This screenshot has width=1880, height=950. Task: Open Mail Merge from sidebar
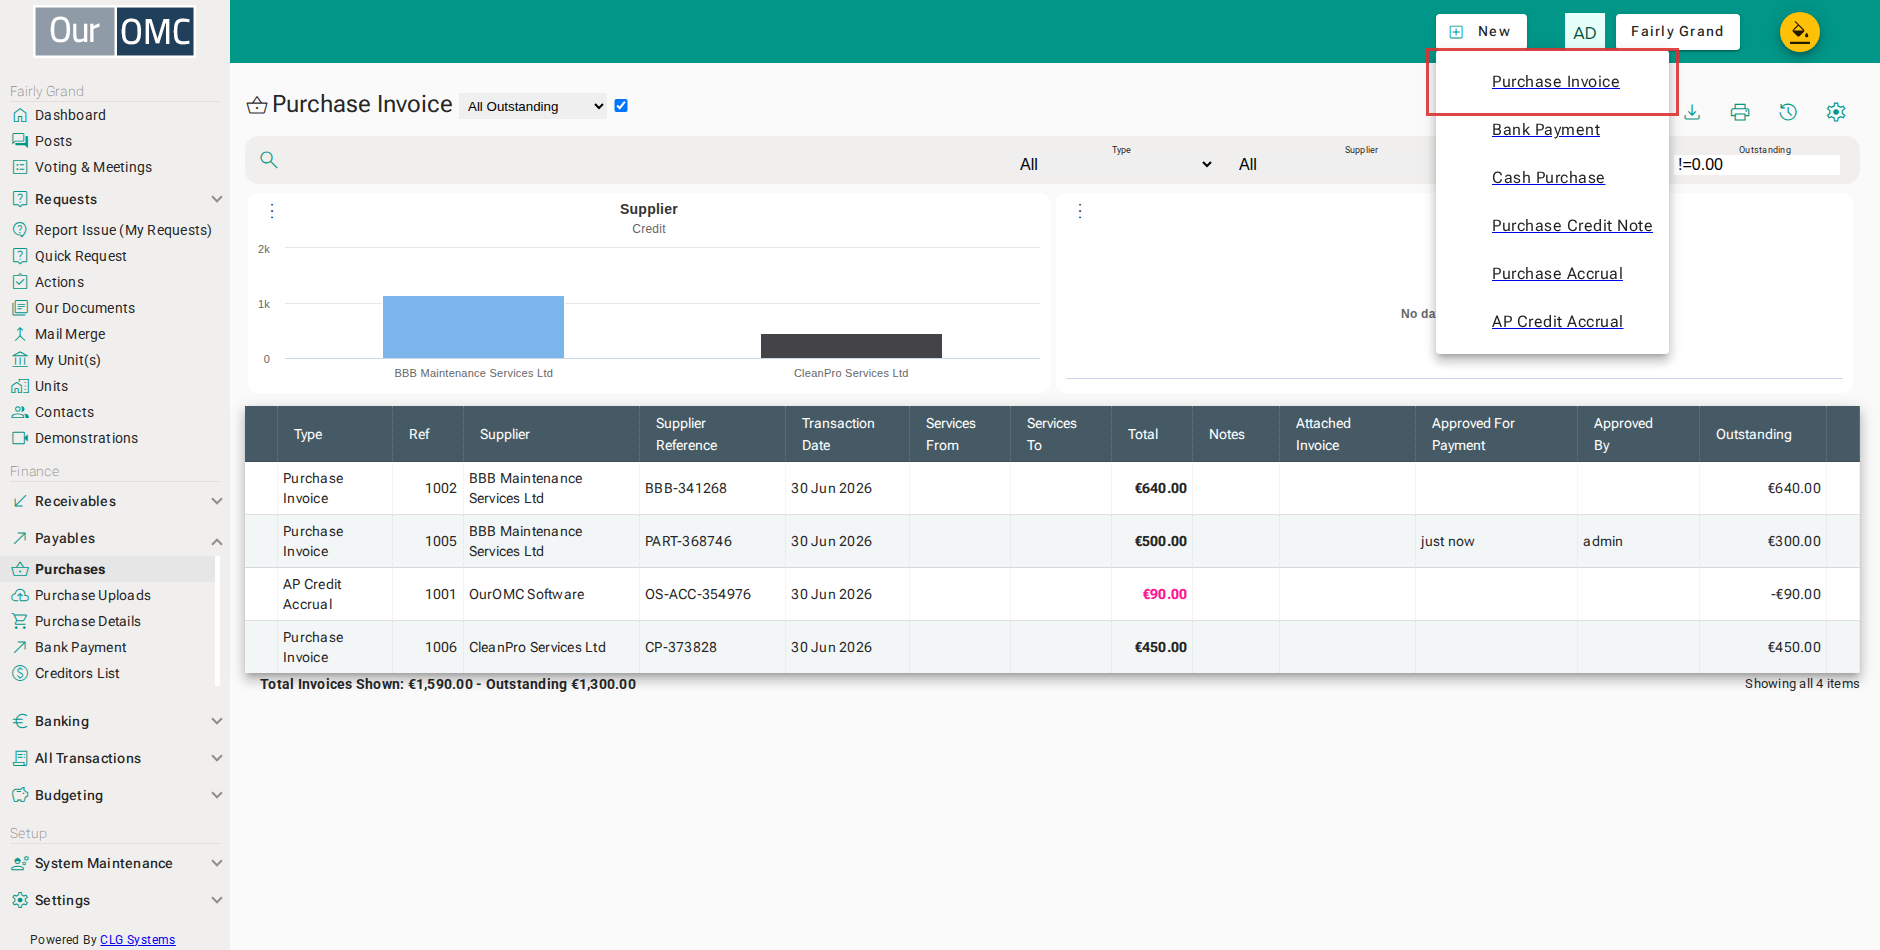pos(70,334)
